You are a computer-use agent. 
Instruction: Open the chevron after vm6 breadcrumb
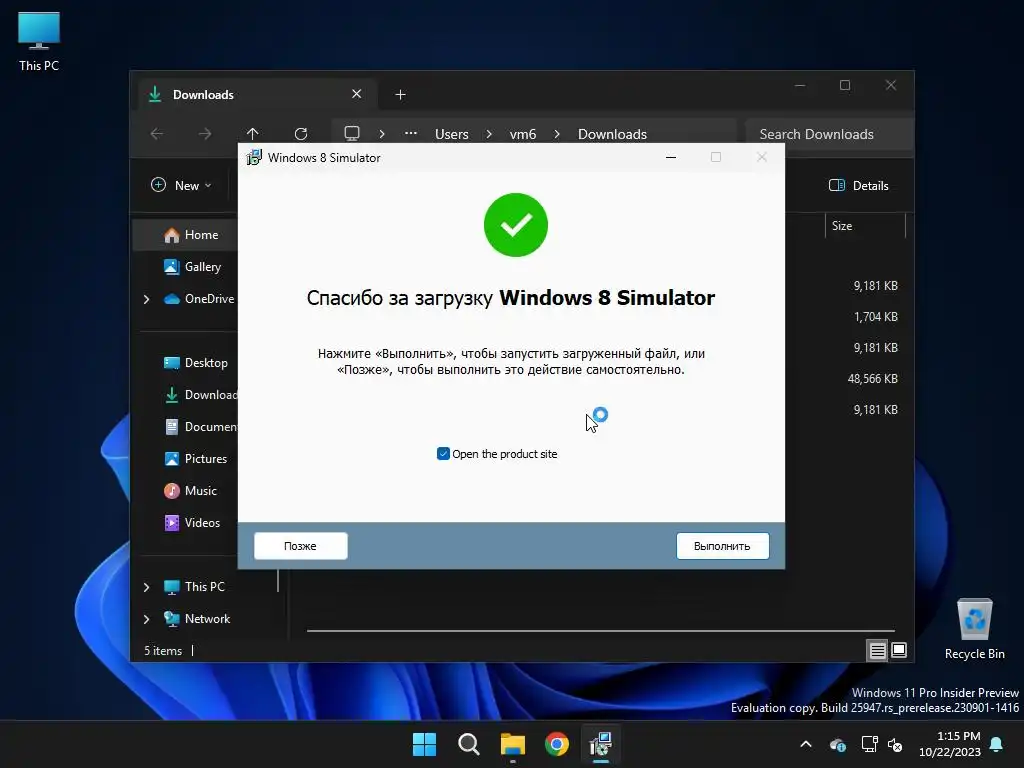tap(557, 134)
